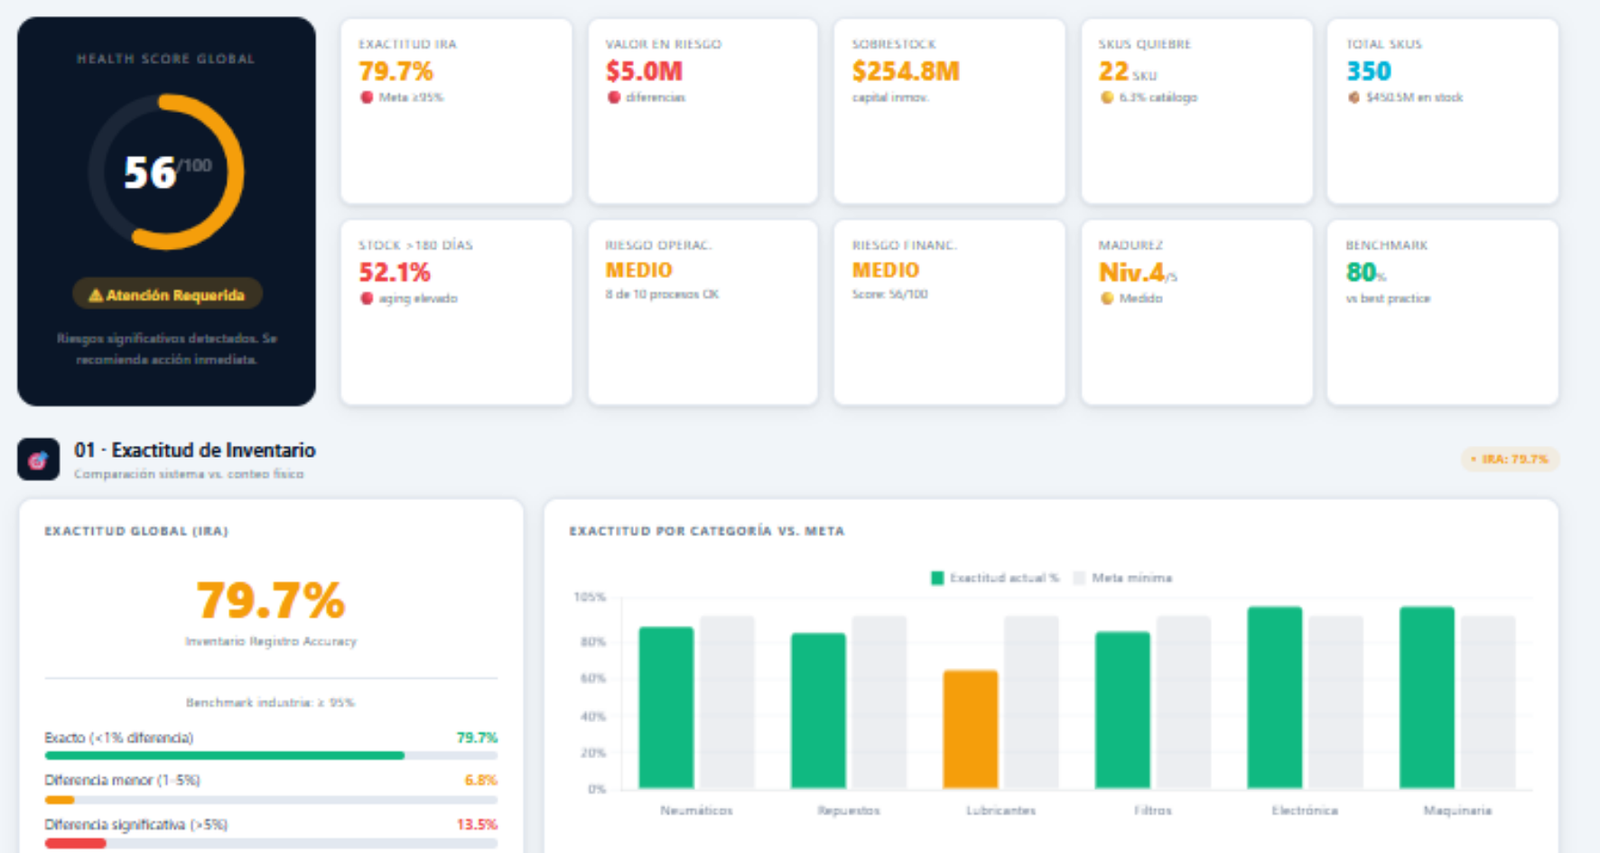Open the Exactitud IRA 79.7% card
This screenshot has height=853, width=1600.
456,111
